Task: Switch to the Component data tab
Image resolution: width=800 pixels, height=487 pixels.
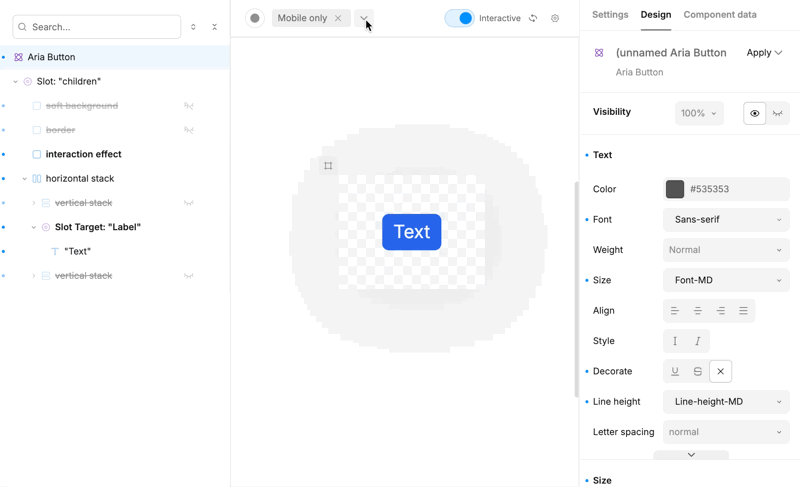Action: click(x=719, y=15)
